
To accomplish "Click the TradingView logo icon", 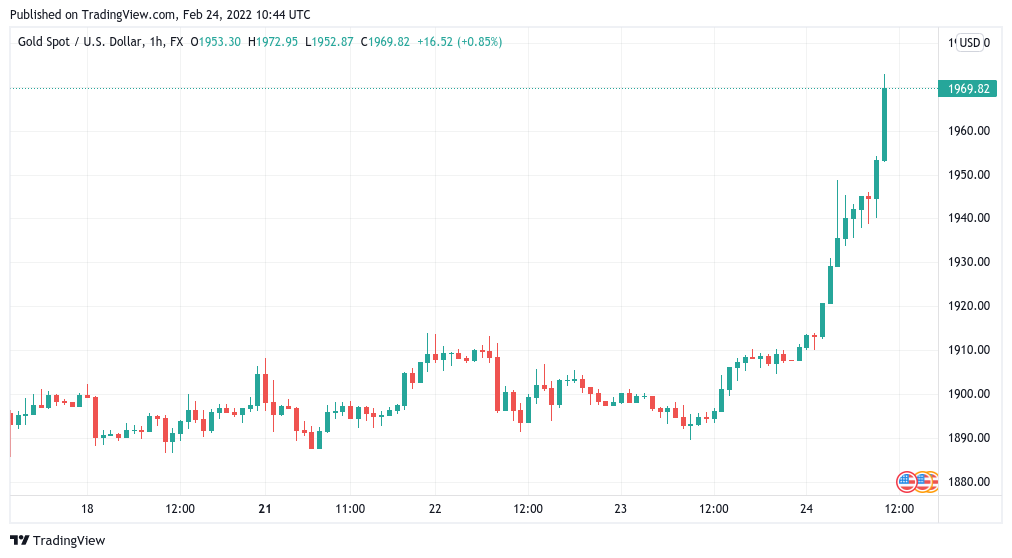I will (19, 541).
